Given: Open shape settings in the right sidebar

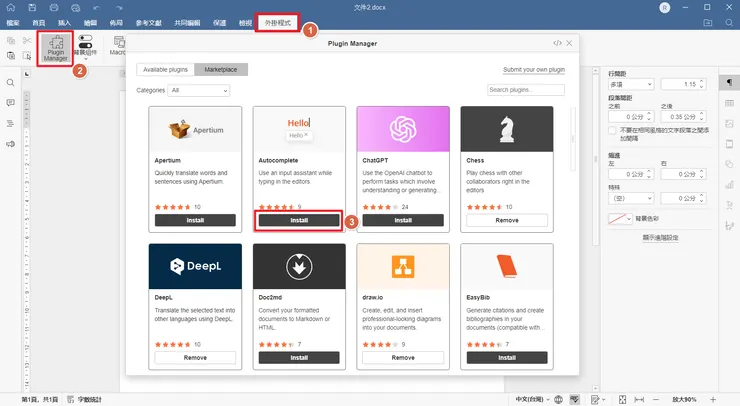Looking at the screenshot, I should 729,164.
